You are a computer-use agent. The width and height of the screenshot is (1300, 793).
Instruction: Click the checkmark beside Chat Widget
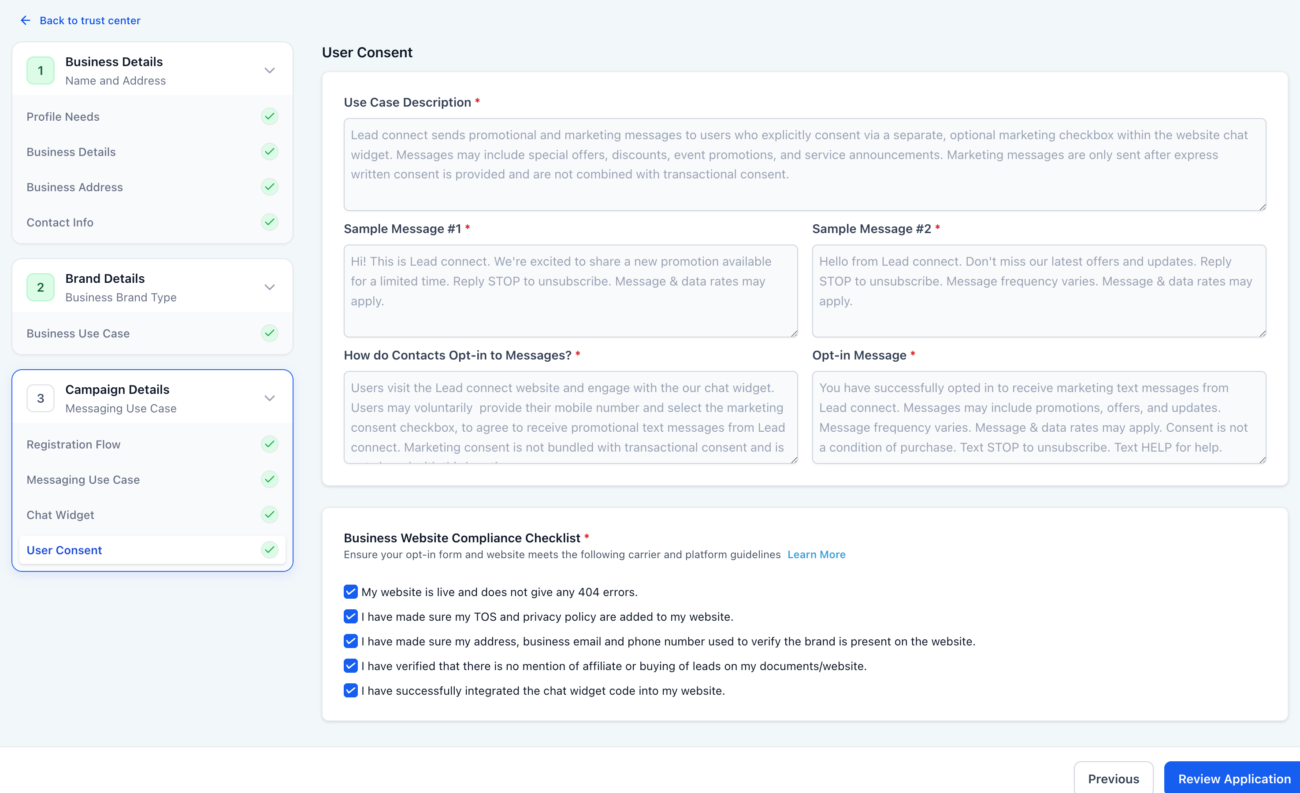(x=269, y=514)
